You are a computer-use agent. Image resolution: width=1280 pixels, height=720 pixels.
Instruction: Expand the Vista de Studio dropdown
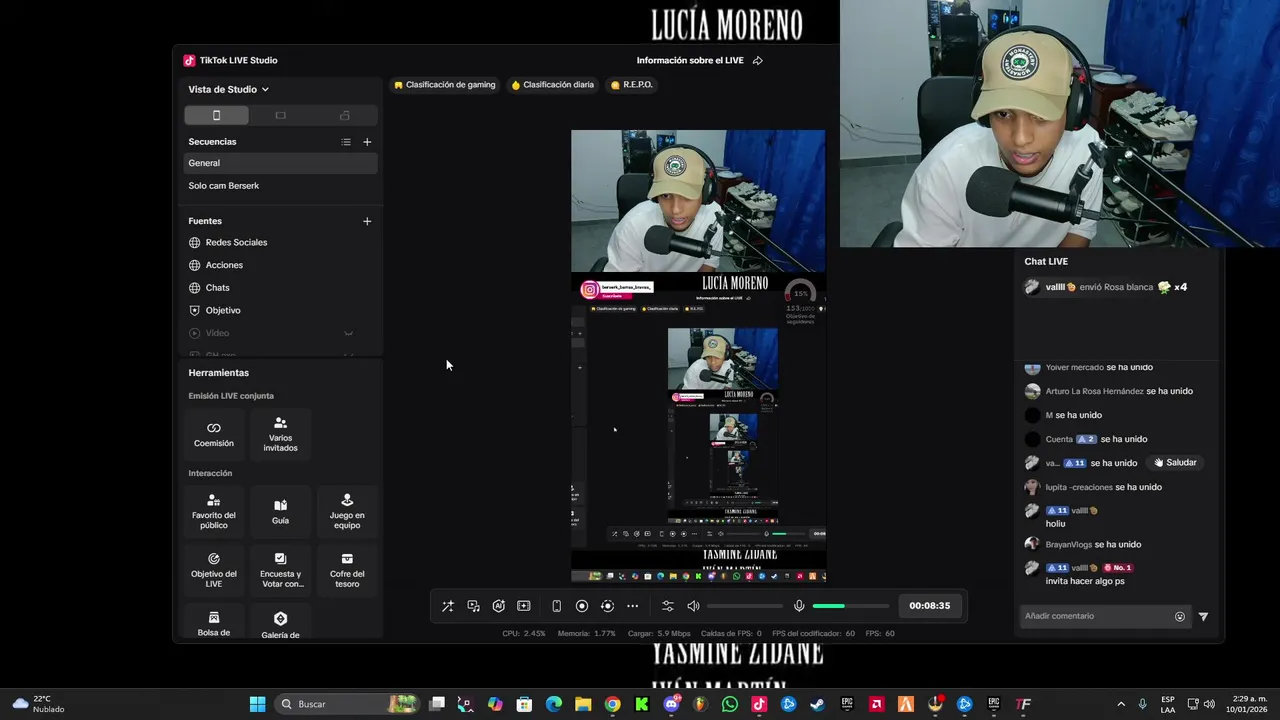[229, 89]
